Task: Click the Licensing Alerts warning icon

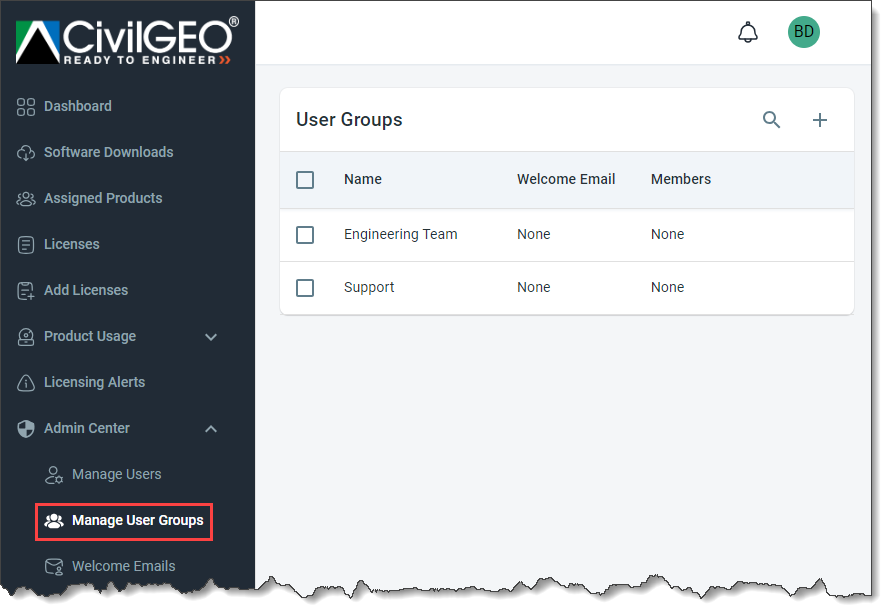Action: pyautogui.click(x=26, y=383)
